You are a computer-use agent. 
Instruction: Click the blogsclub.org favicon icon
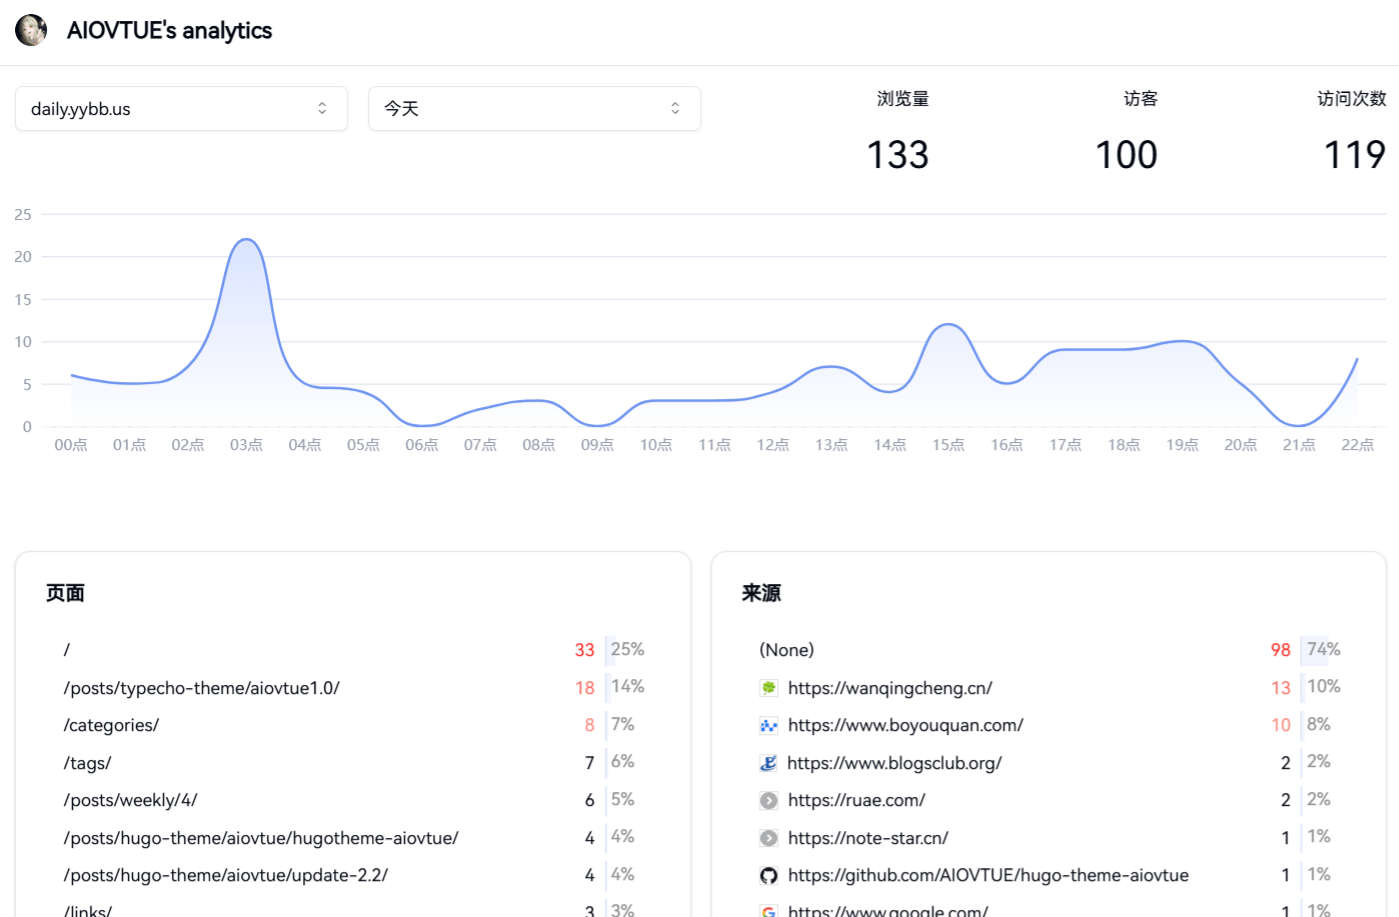[768, 763]
